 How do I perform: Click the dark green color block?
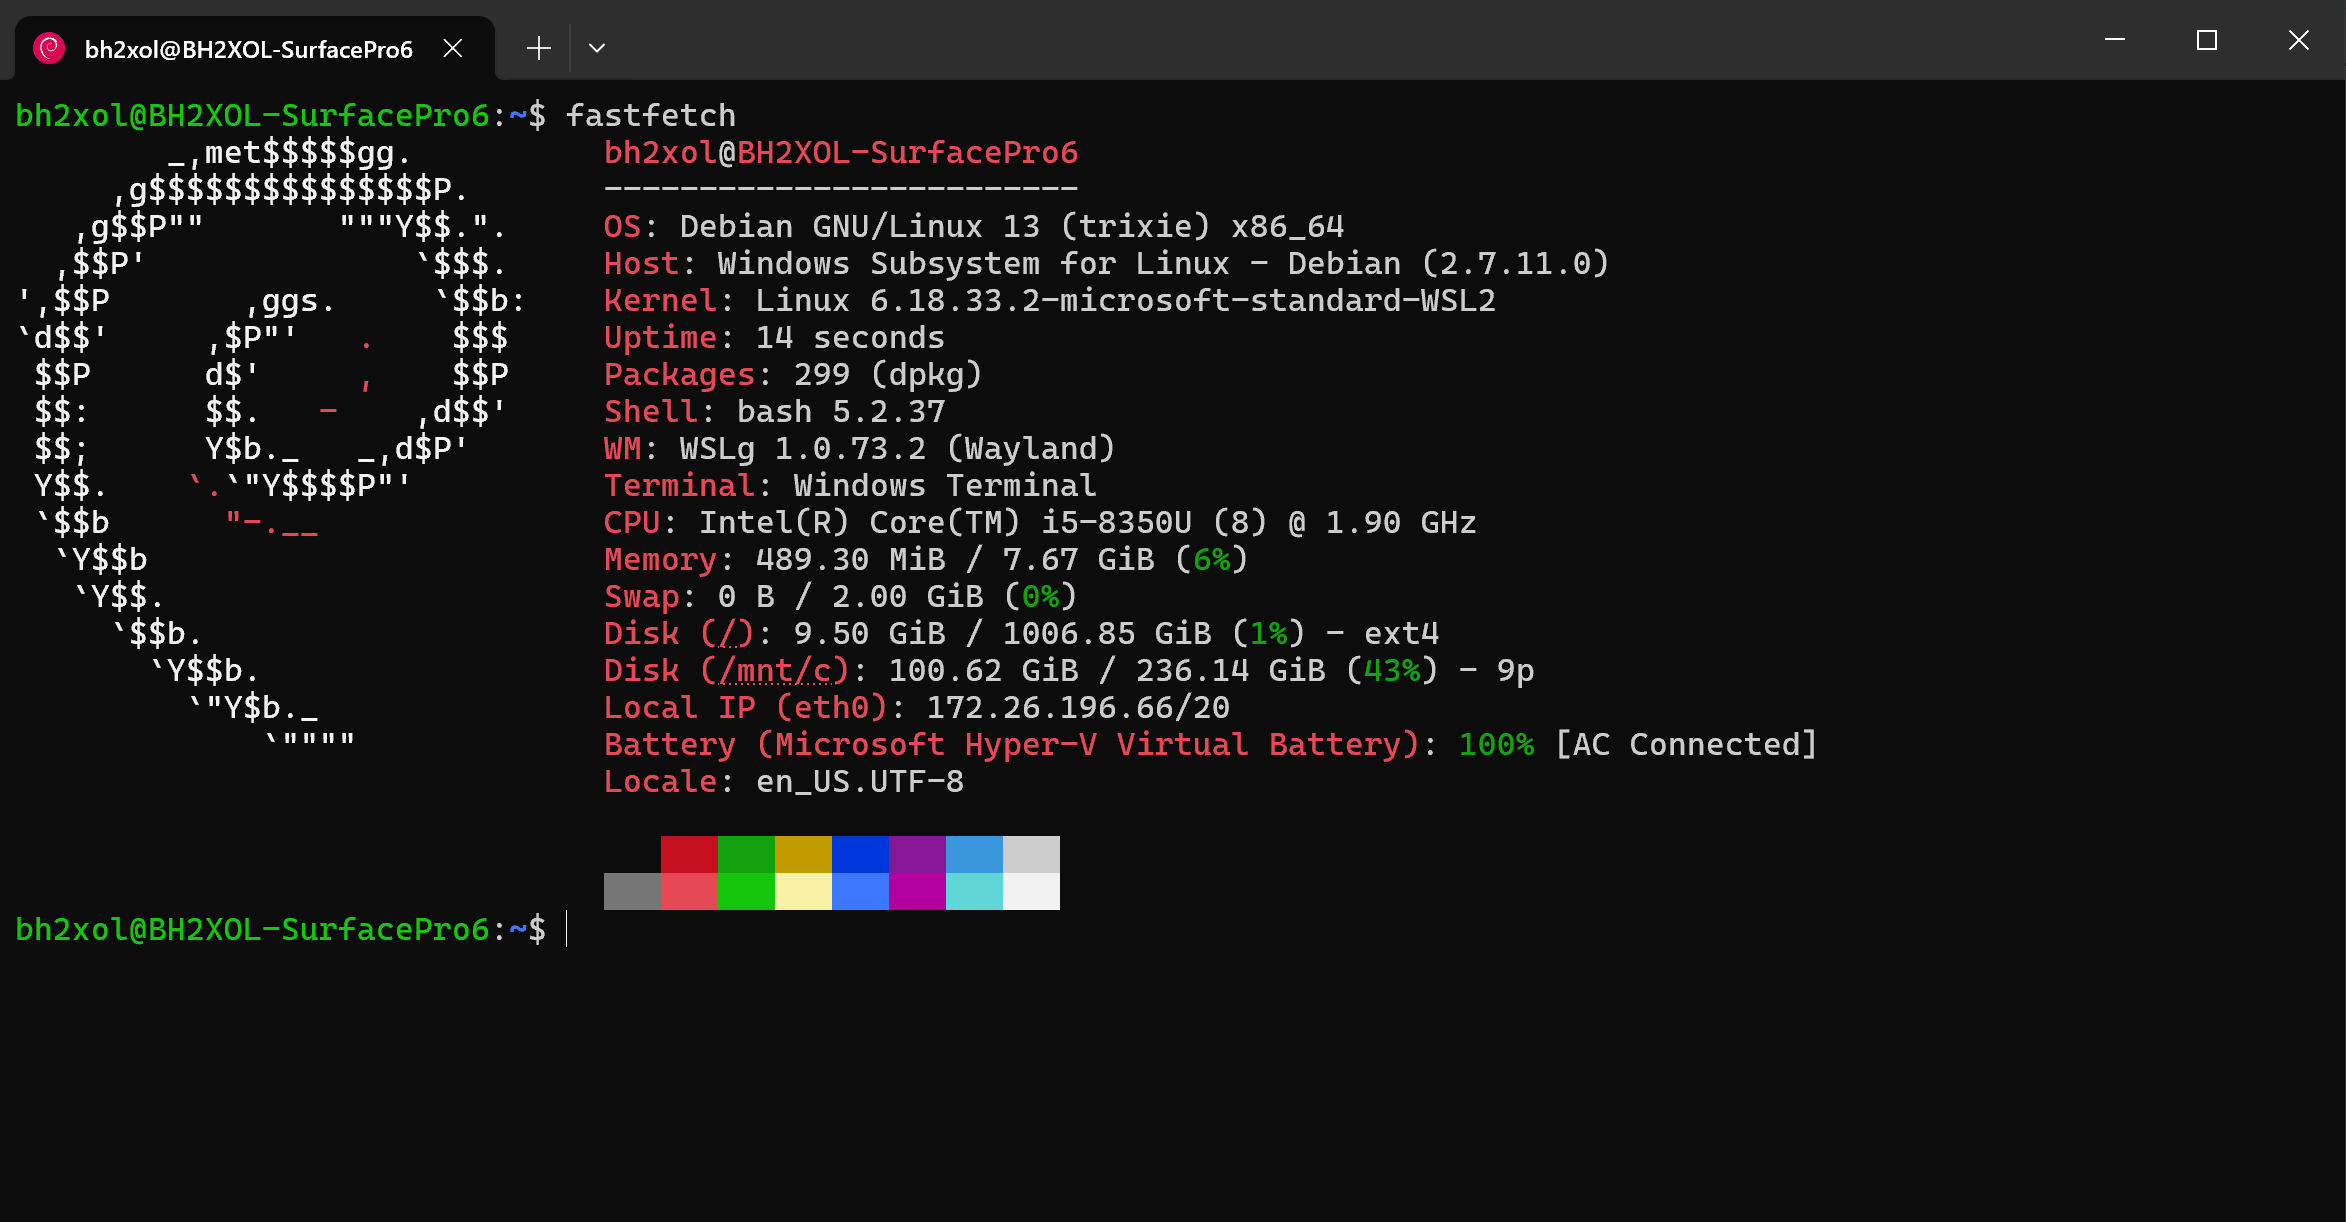coord(746,855)
